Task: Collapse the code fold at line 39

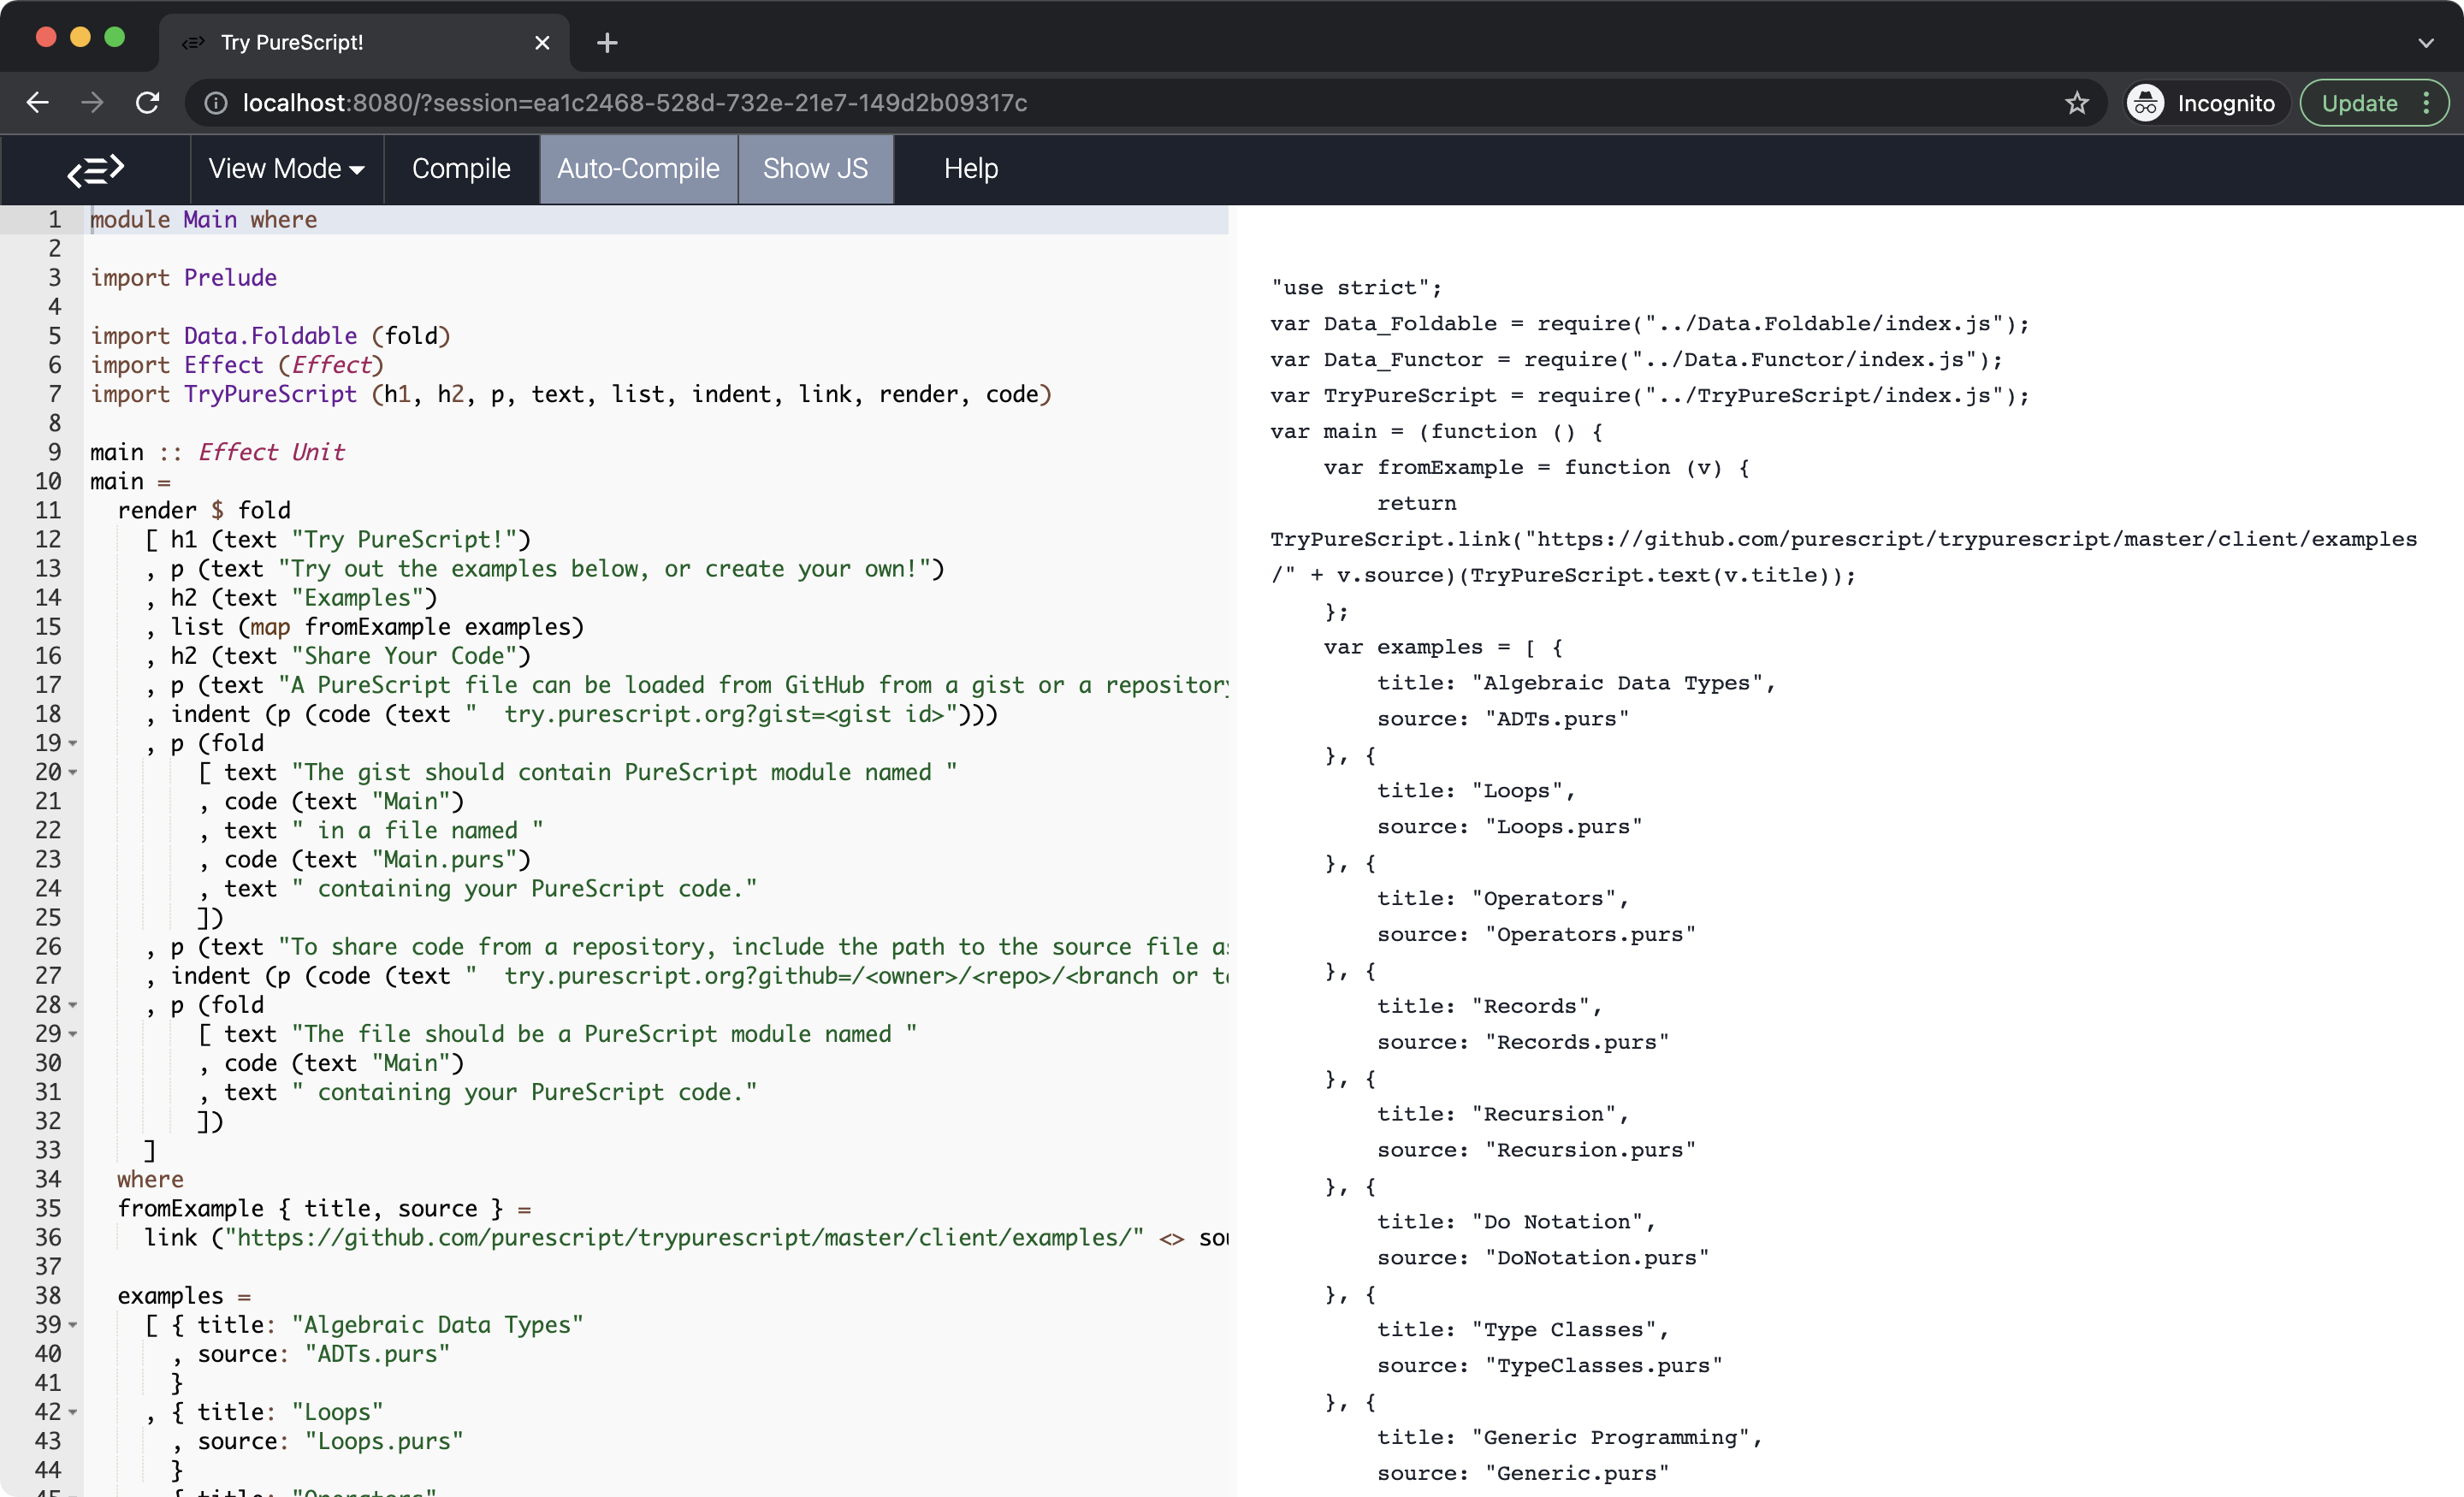Action: click(73, 1326)
